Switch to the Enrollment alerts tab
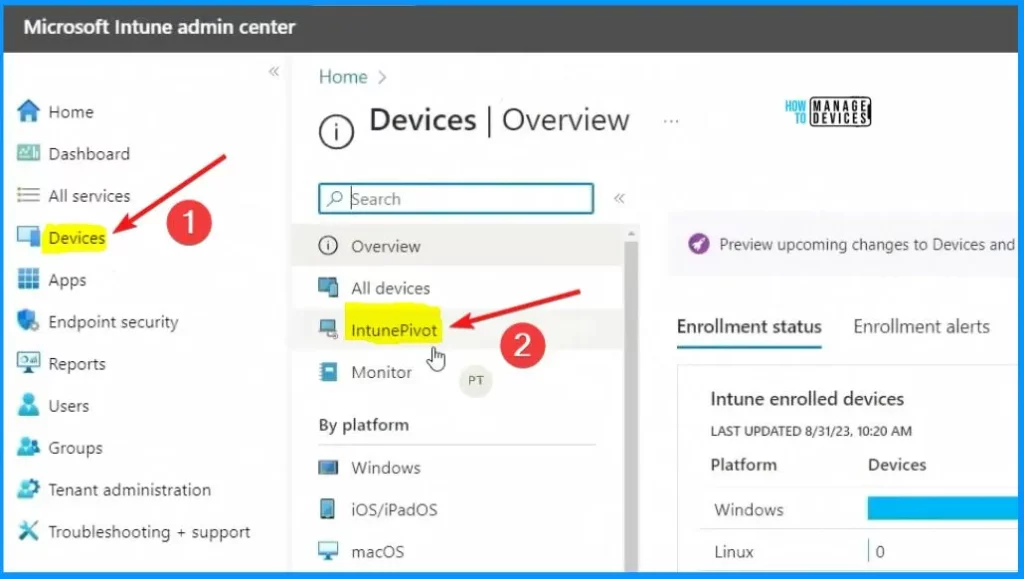 coord(921,326)
